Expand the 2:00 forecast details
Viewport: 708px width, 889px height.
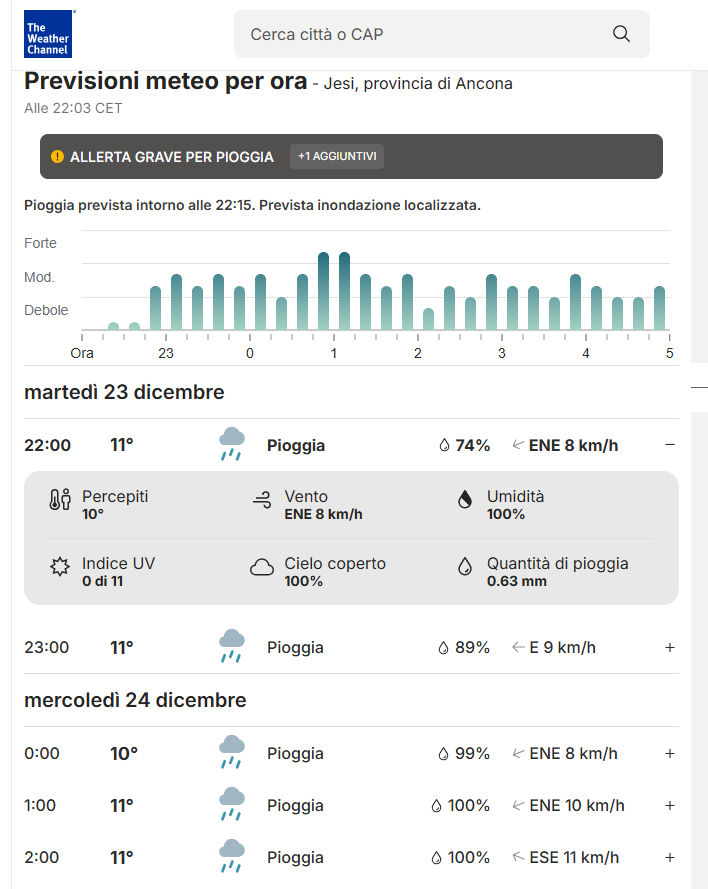coord(670,857)
